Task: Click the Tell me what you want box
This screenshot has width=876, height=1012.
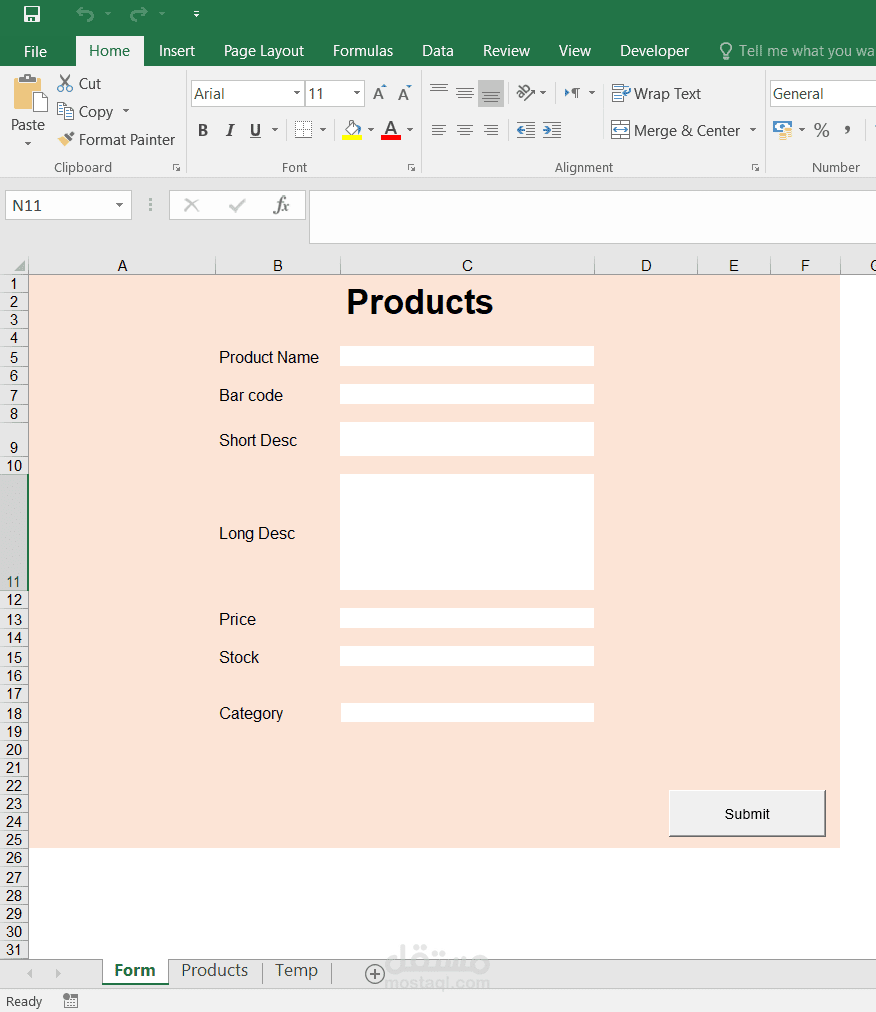Action: (797, 51)
